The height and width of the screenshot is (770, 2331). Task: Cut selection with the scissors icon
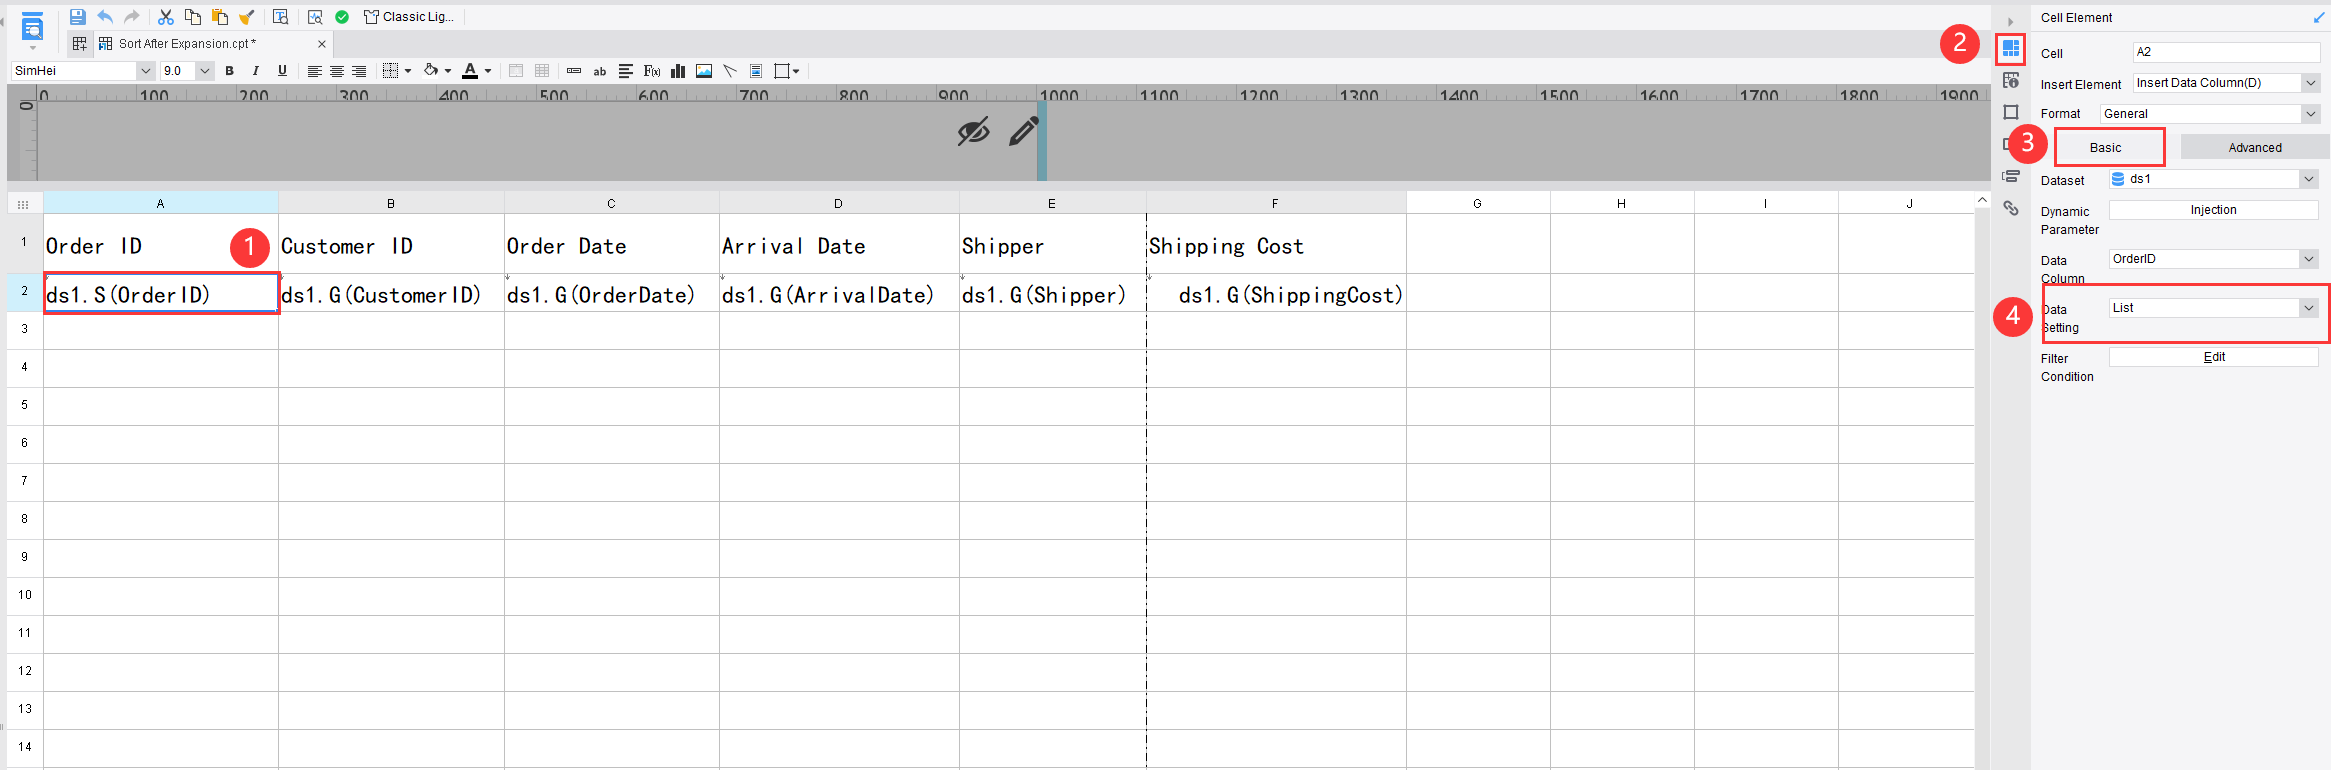166,17
